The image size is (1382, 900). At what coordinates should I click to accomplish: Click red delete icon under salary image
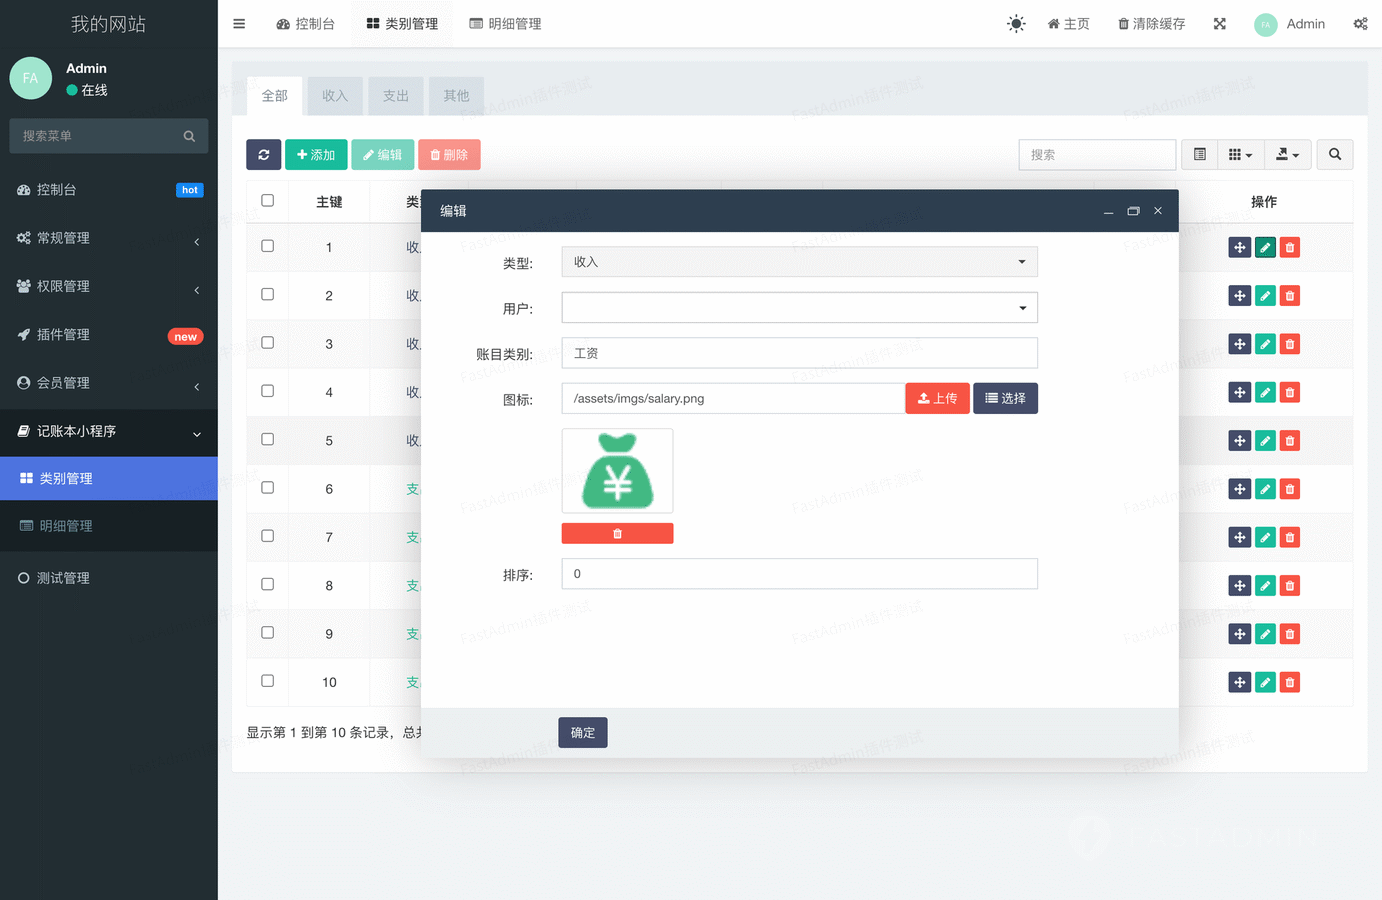(x=617, y=534)
